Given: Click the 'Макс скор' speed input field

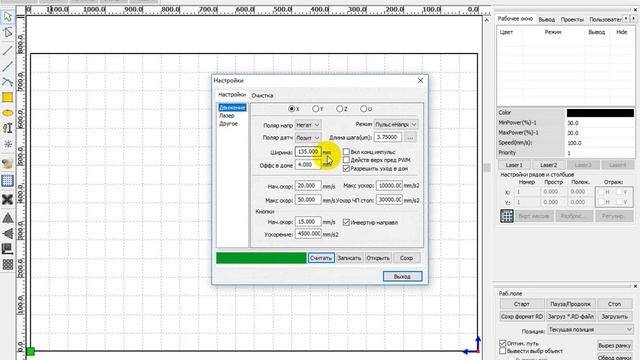Looking at the screenshot, I should coord(308,200).
